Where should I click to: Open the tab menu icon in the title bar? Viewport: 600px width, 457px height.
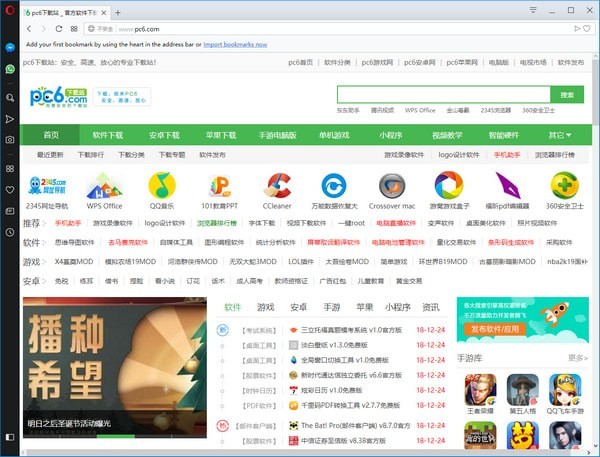(533, 10)
